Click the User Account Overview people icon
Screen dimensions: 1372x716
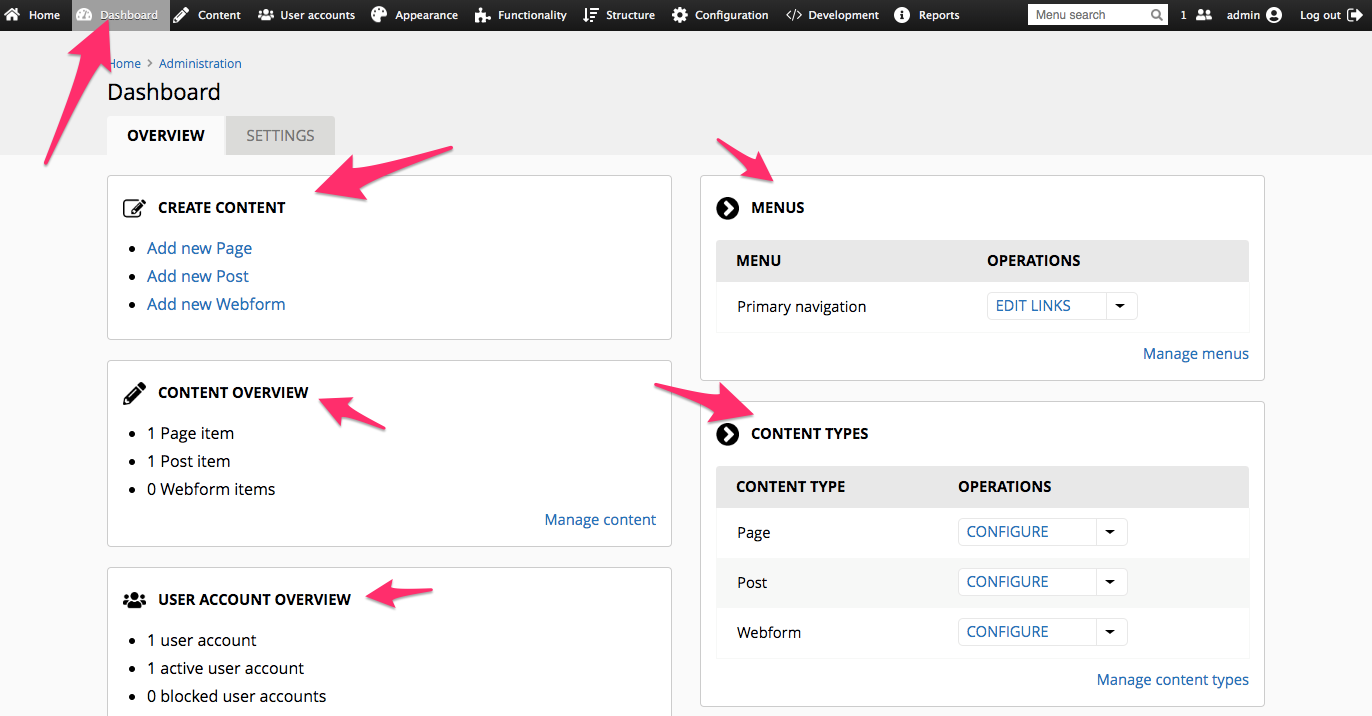pyautogui.click(x=134, y=600)
